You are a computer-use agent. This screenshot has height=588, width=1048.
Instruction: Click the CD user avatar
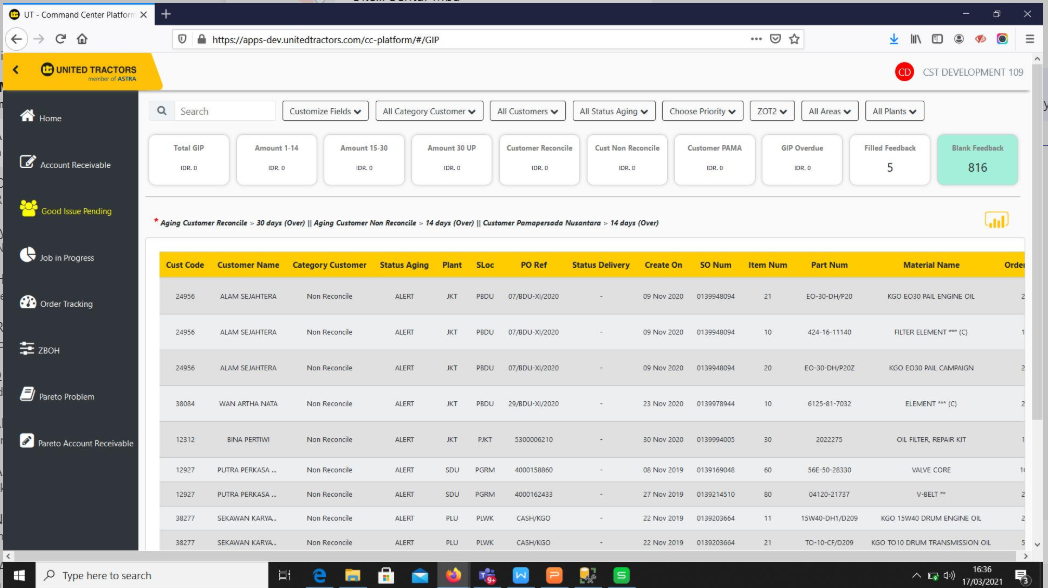(x=904, y=72)
